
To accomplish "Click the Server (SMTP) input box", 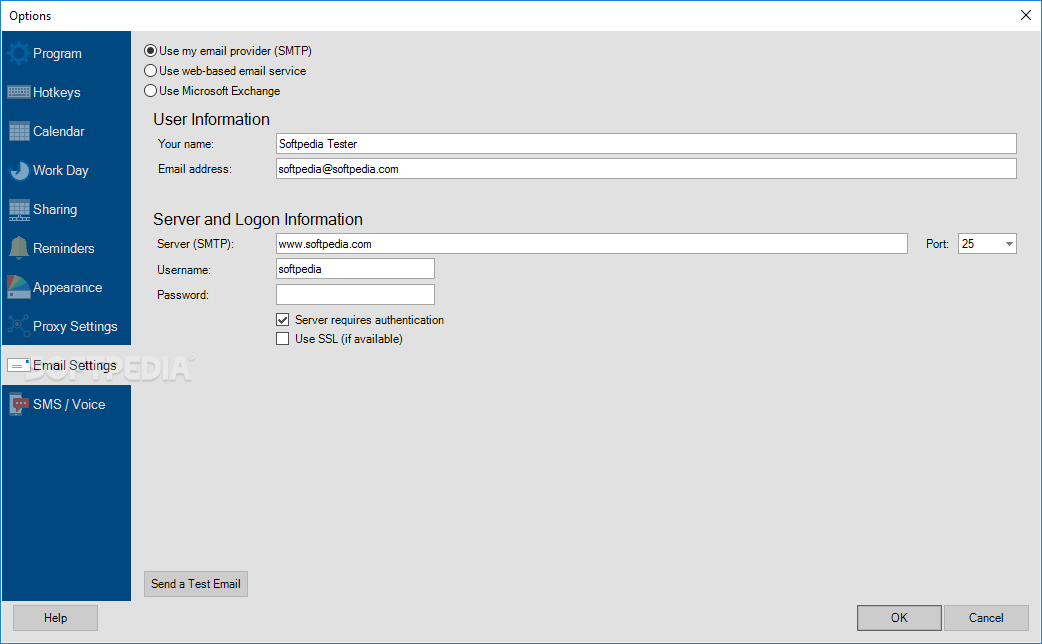I will 591,244.
